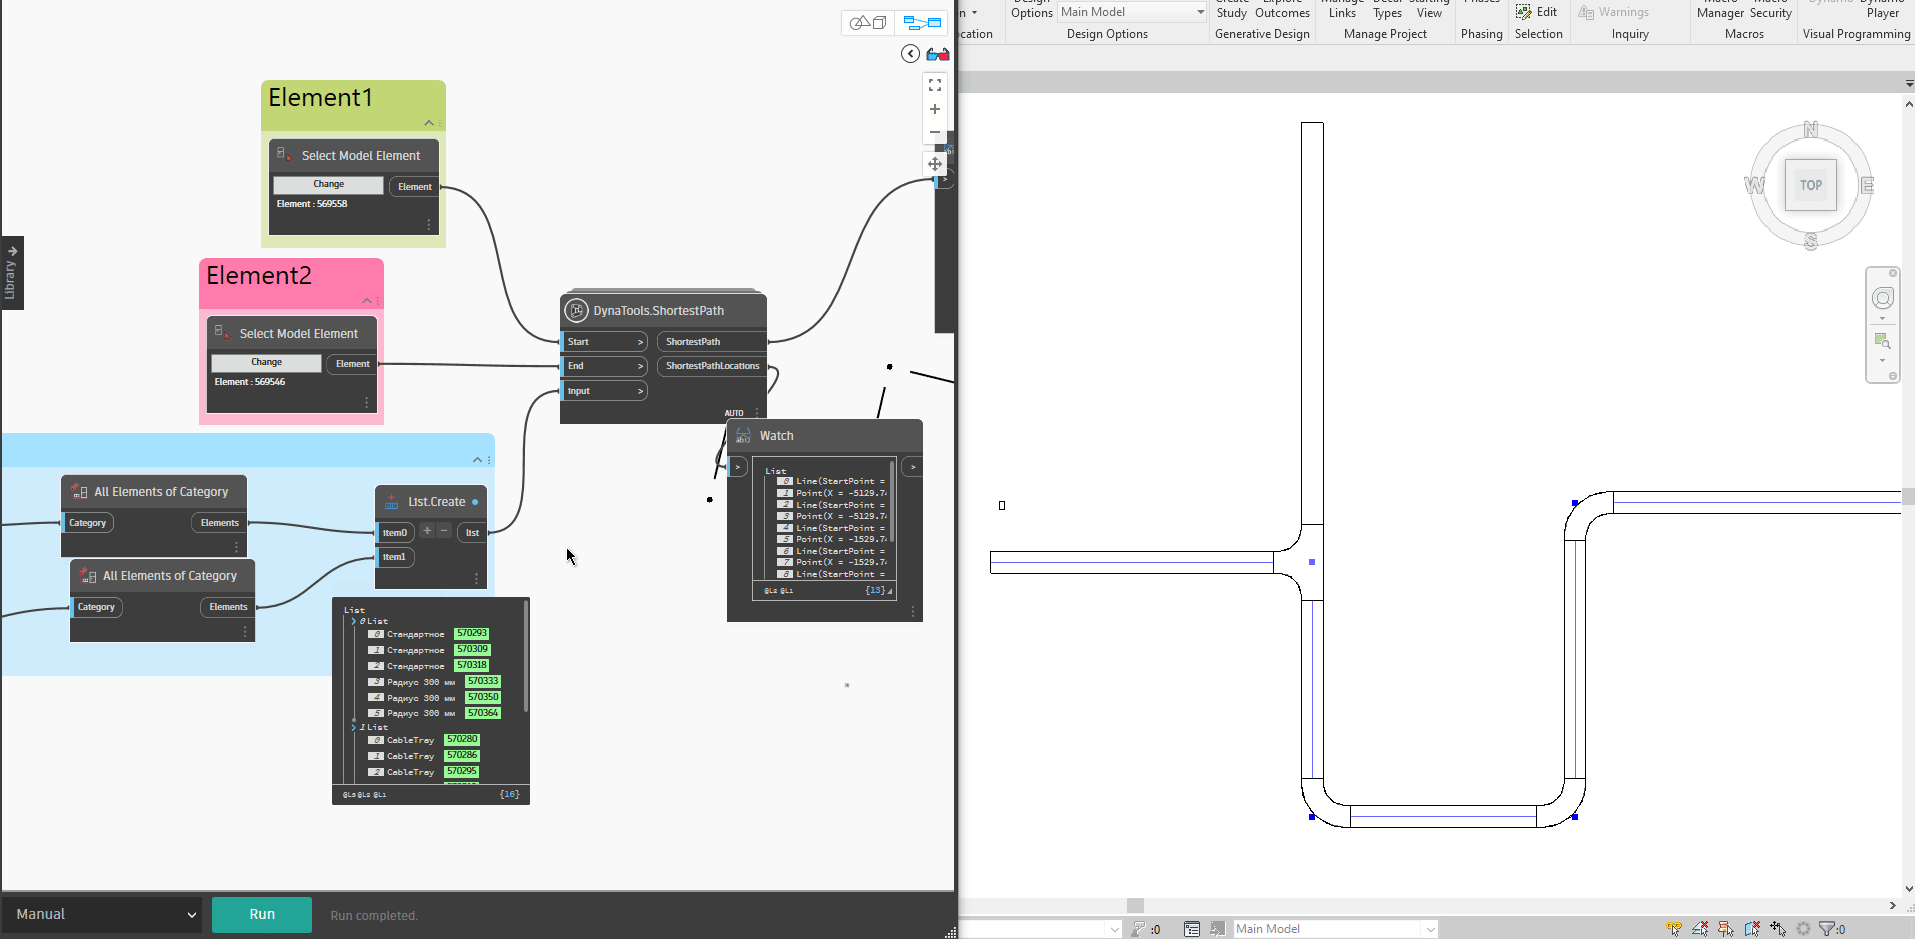The width and height of the screenshot is (1915, 939).
Task: Activate the pan tool icon
Action: (935, 164)
